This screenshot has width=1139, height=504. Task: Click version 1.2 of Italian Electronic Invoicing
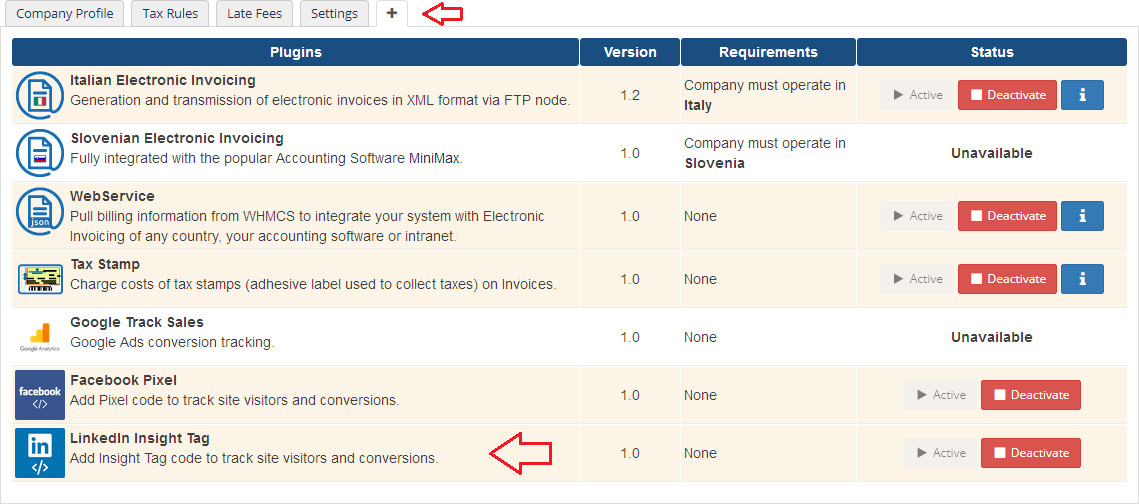tap(630, 95)
